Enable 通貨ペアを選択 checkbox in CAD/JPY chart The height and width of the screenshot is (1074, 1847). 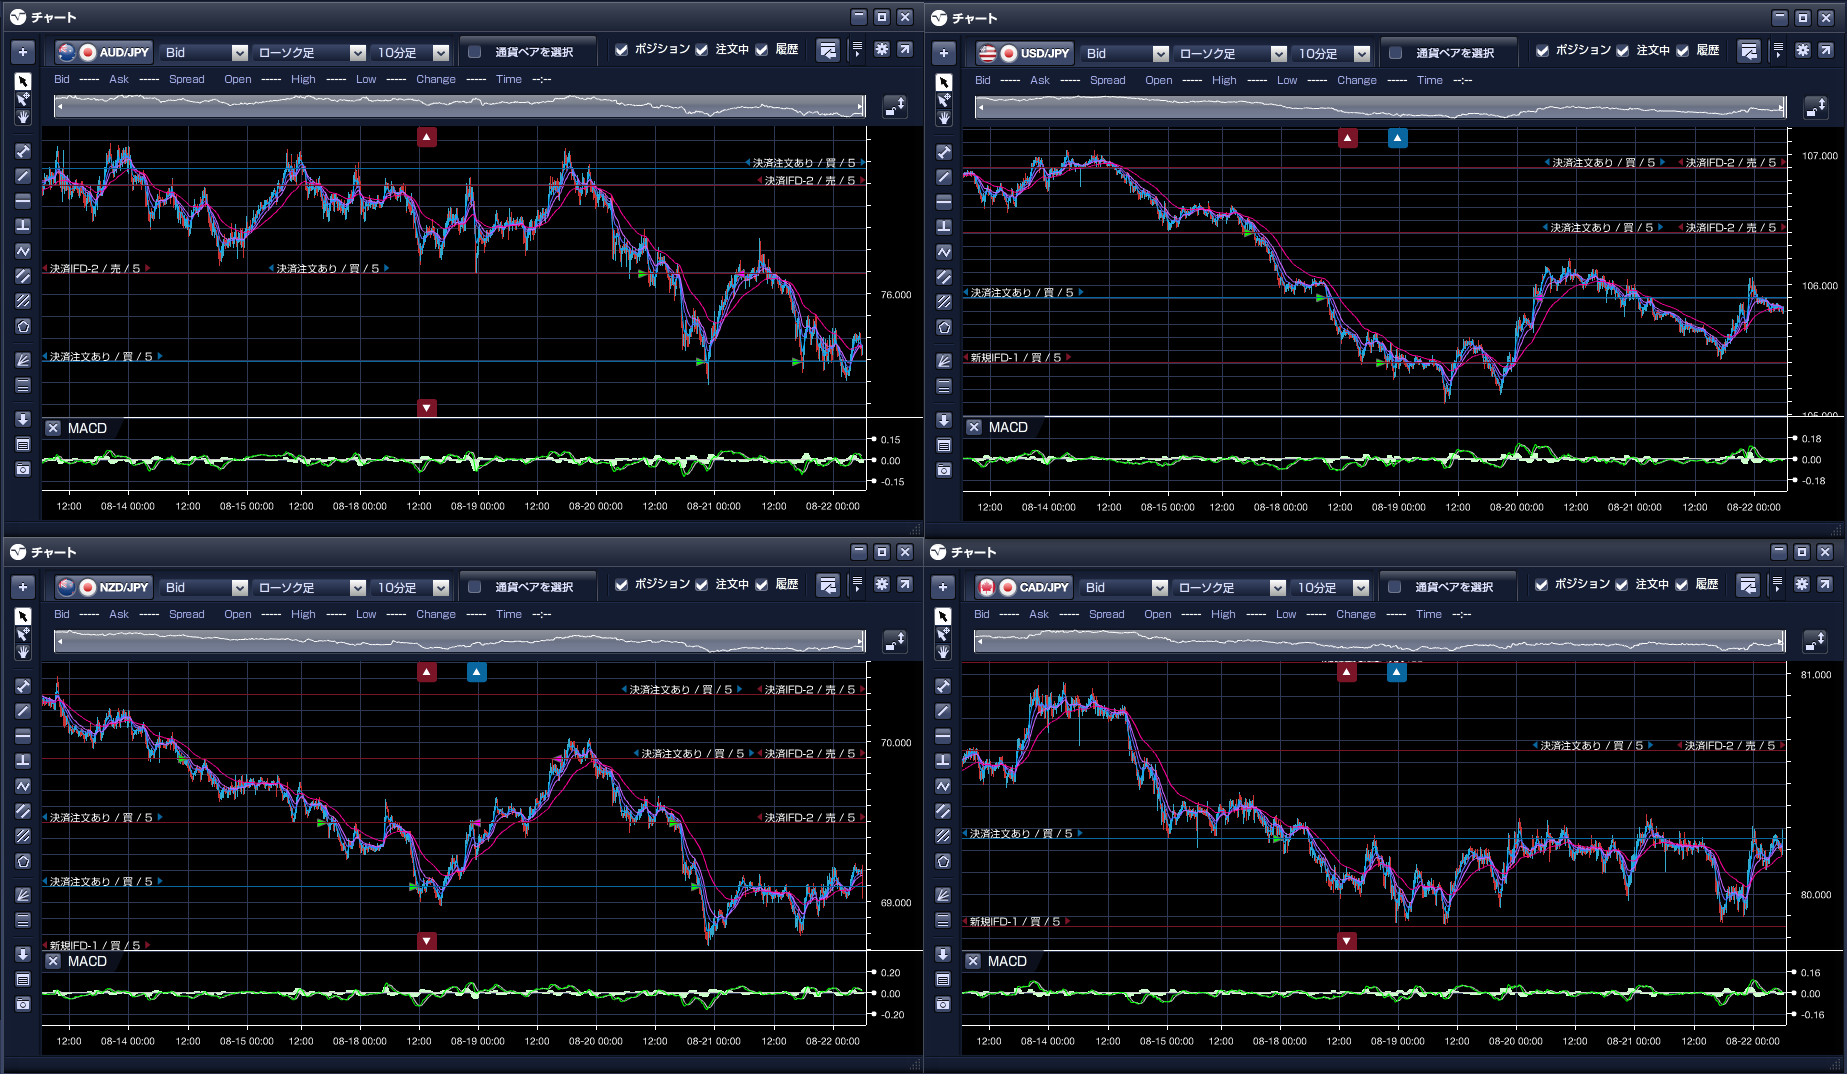(x=1395, y=587)
